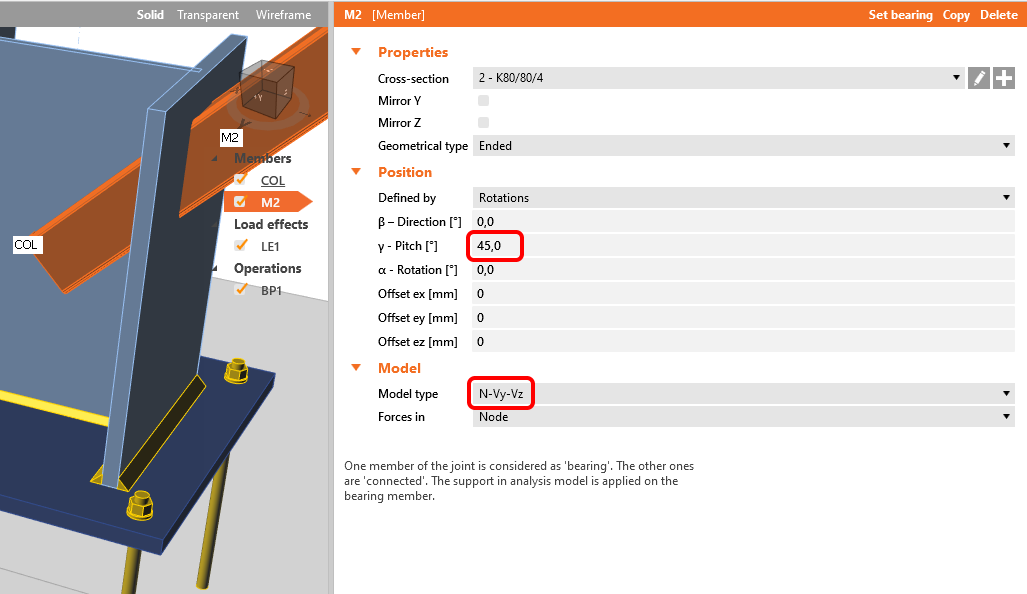Click Copy member button
1027x594 pixels.
pyautogui.click(x=956, y=14)
